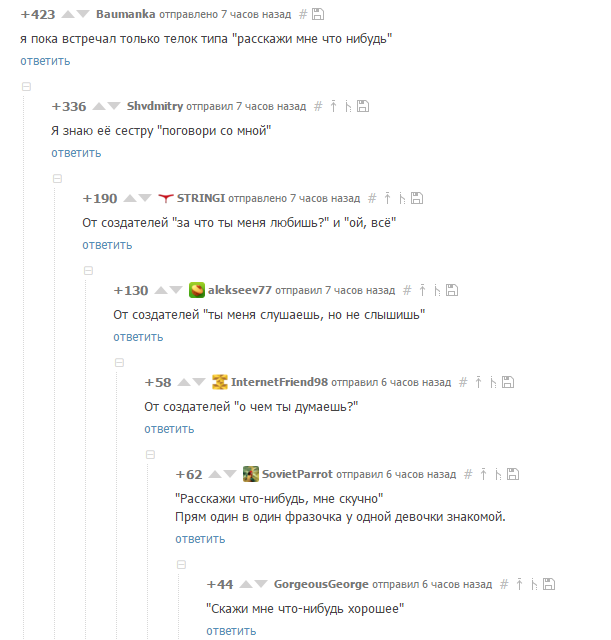Collapse the branch under alekseev77's comment
This screenshot has width=611, height=640.
pos(119,362)
